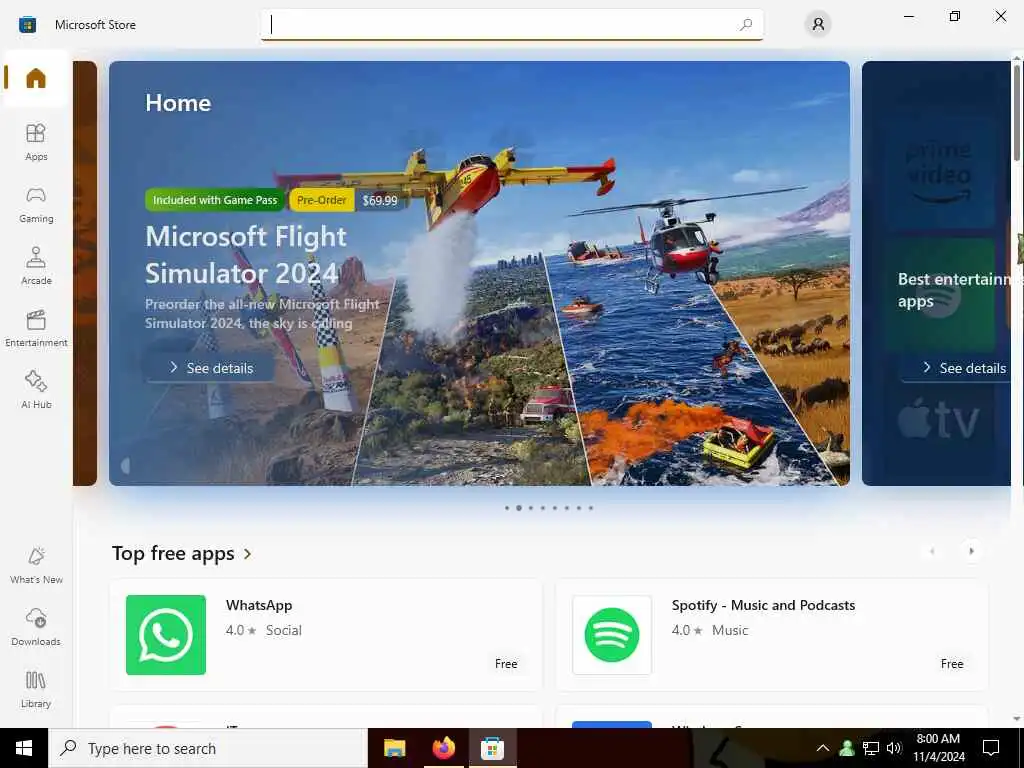This screenshot has width=1024, height=768.
Task: Open the network icon in system tray
Action: pos(871,748)
